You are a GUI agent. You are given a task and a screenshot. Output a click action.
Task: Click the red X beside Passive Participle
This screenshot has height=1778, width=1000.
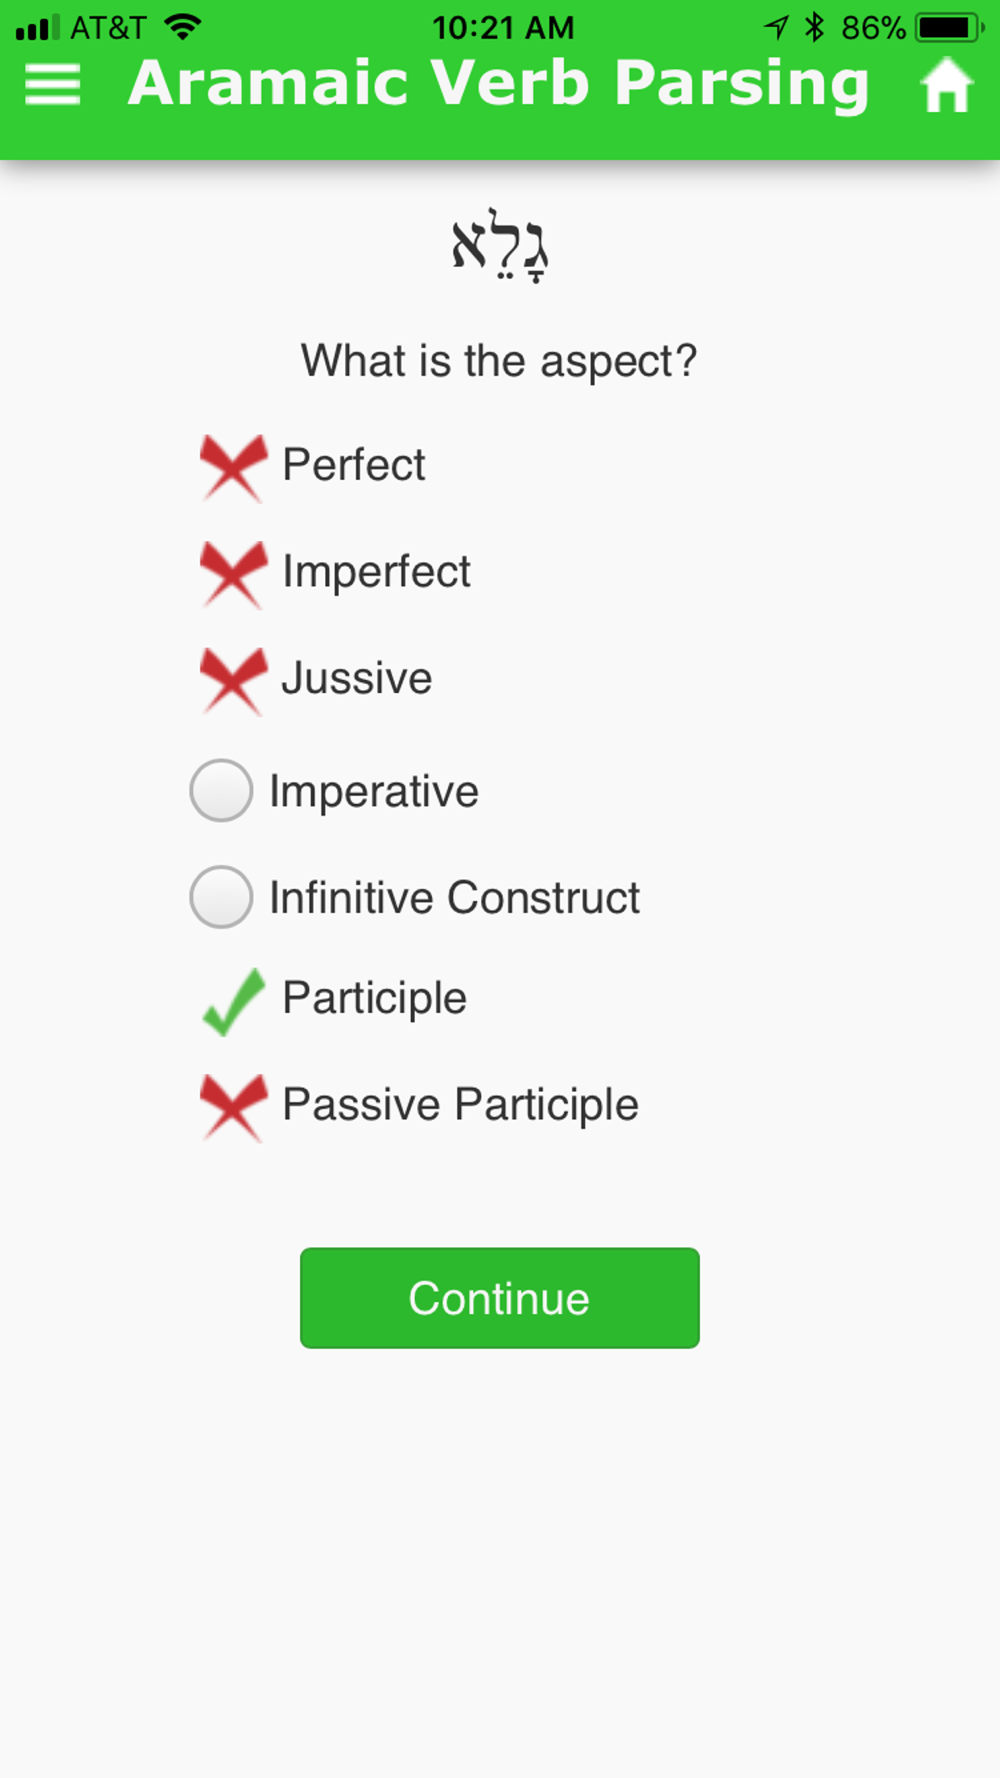click(x=233, y=1107)
